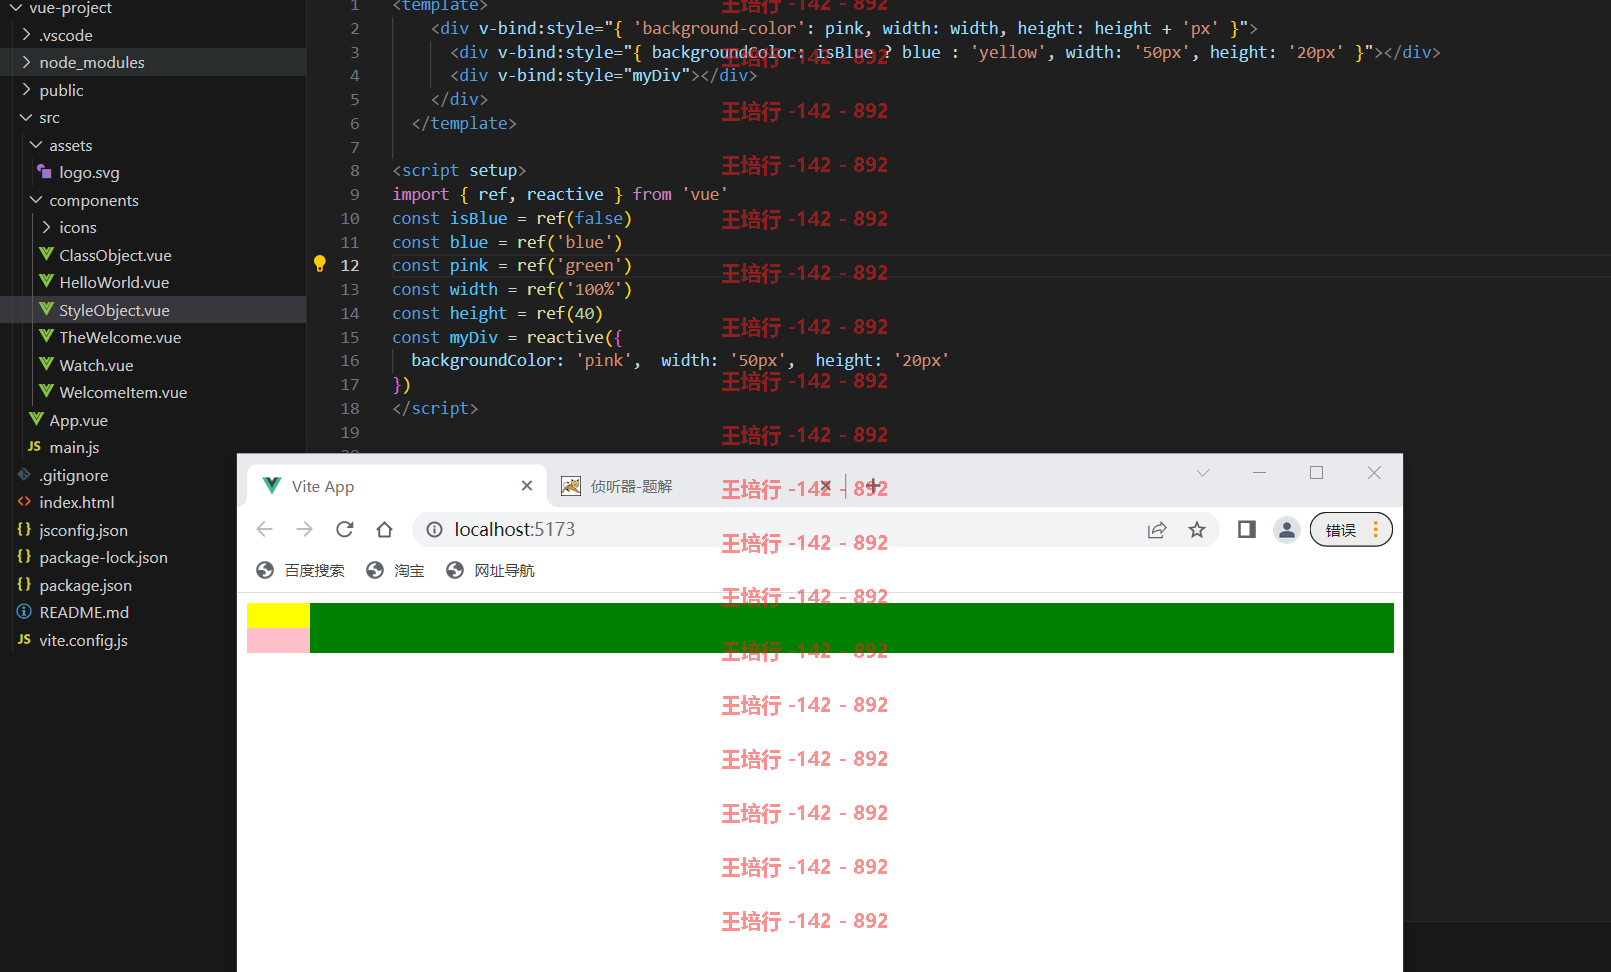Switch to the Vite App tab
The height and width of the screenshot is (972, 1611).
[x=397, y=486]
